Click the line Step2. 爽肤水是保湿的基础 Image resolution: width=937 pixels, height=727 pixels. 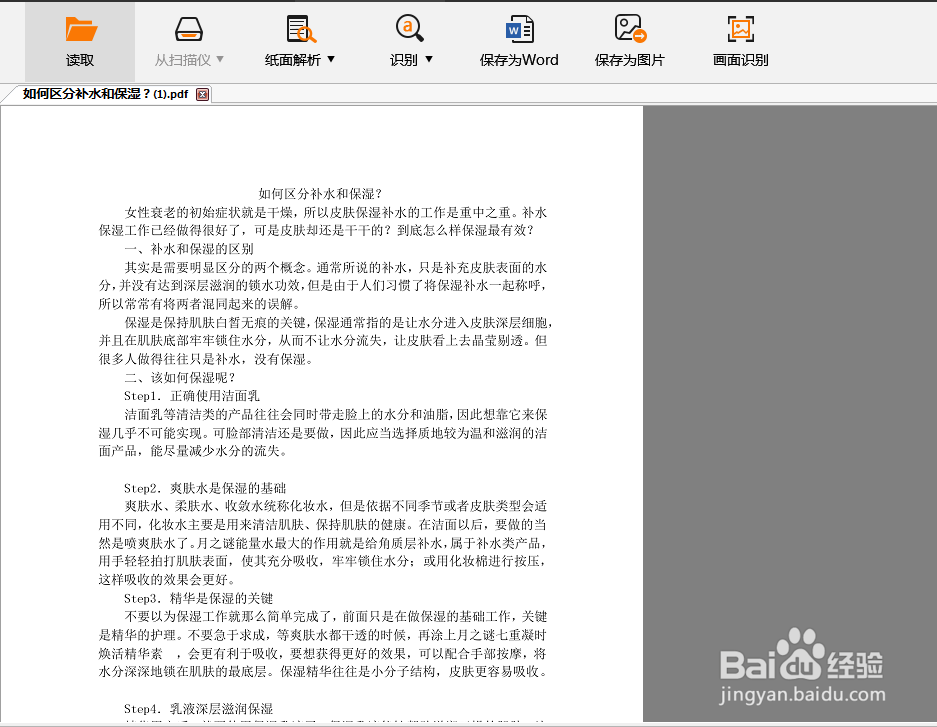pyautogui.click(x=205, y=488)
